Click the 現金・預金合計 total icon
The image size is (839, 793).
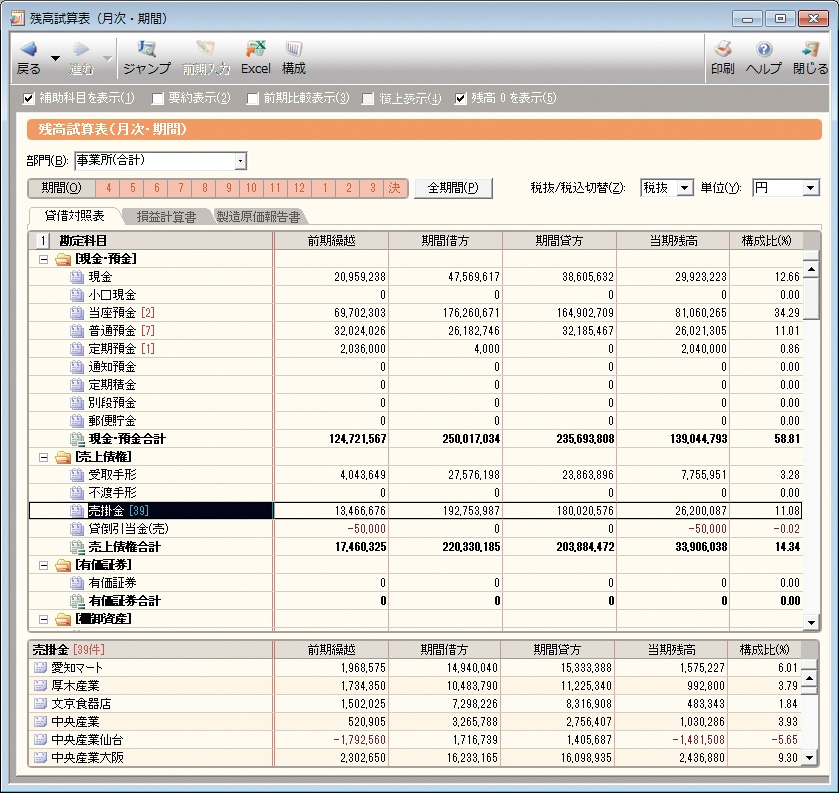pos(77,439)
